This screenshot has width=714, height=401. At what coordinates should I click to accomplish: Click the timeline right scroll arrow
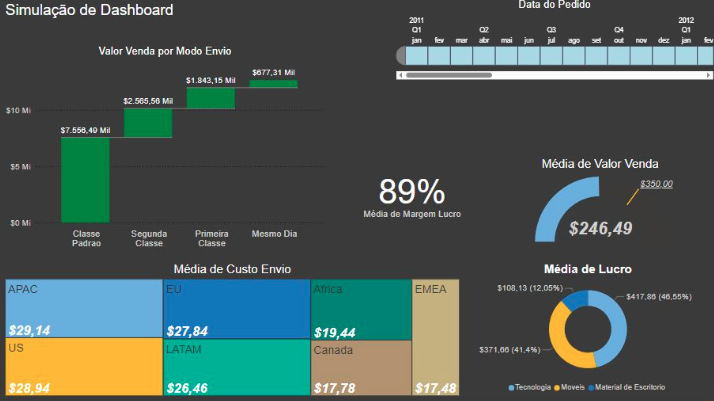(x=709, y=75)
